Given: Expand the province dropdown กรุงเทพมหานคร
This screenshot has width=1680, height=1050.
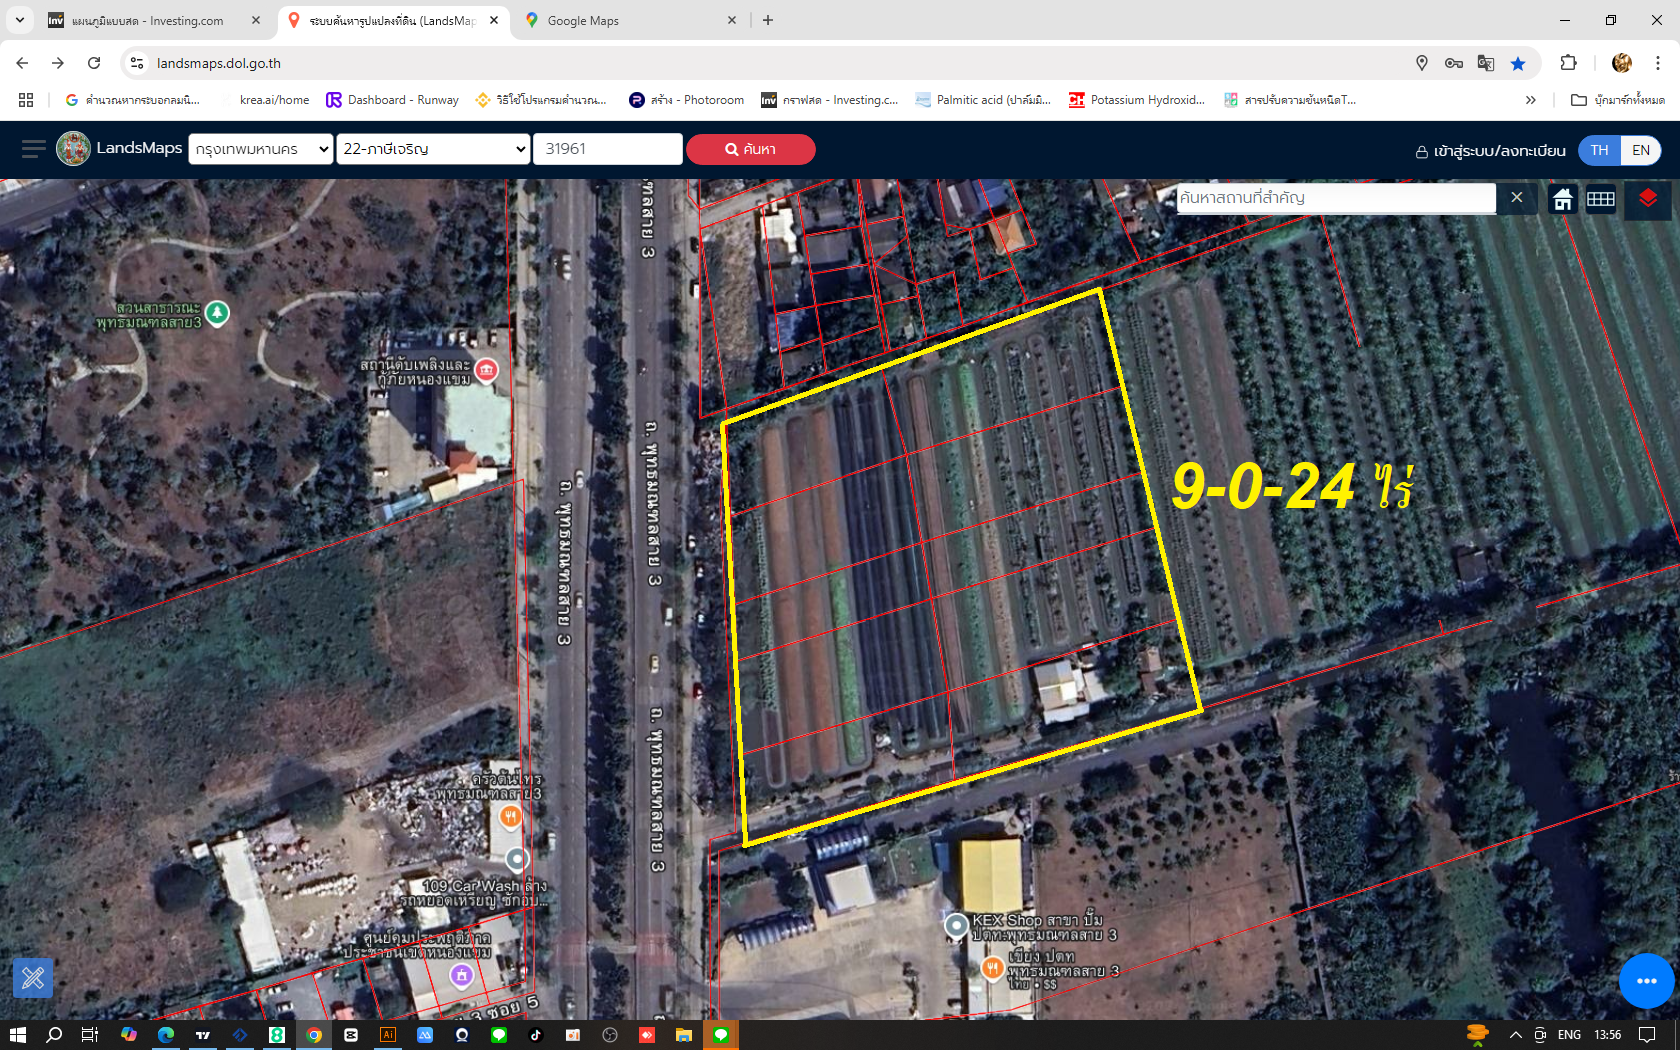Looking at the screenshot, I should coord(261,149).
